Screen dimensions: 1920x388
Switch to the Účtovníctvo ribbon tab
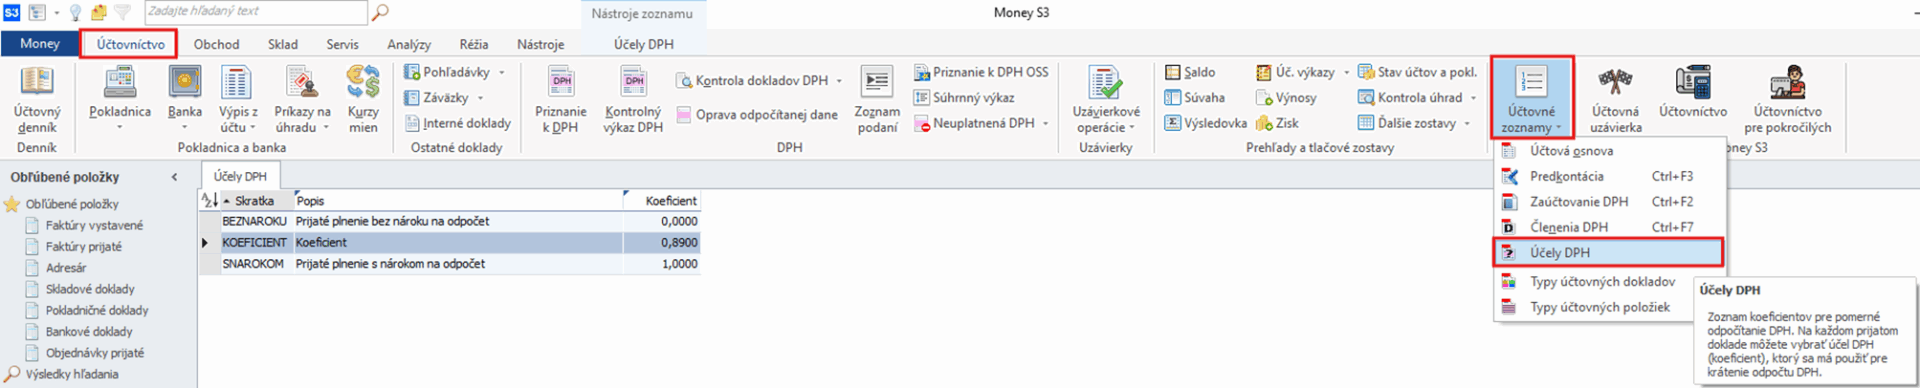(x=130, y=44)
